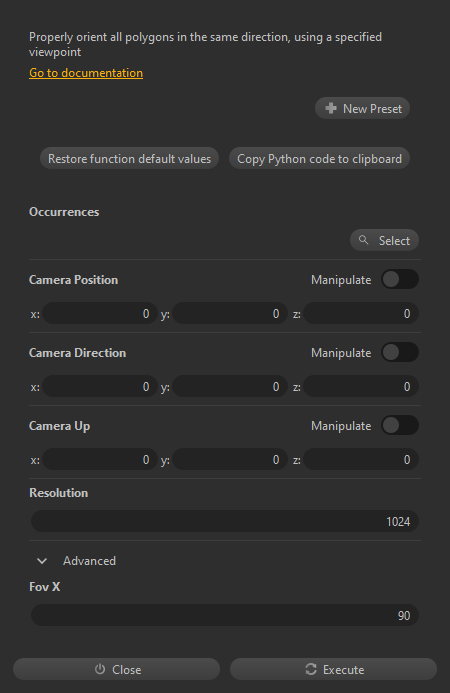This screenshot has width=450, height=693.
Task: Click Camera Up x input field
Action: pos(100,459)
